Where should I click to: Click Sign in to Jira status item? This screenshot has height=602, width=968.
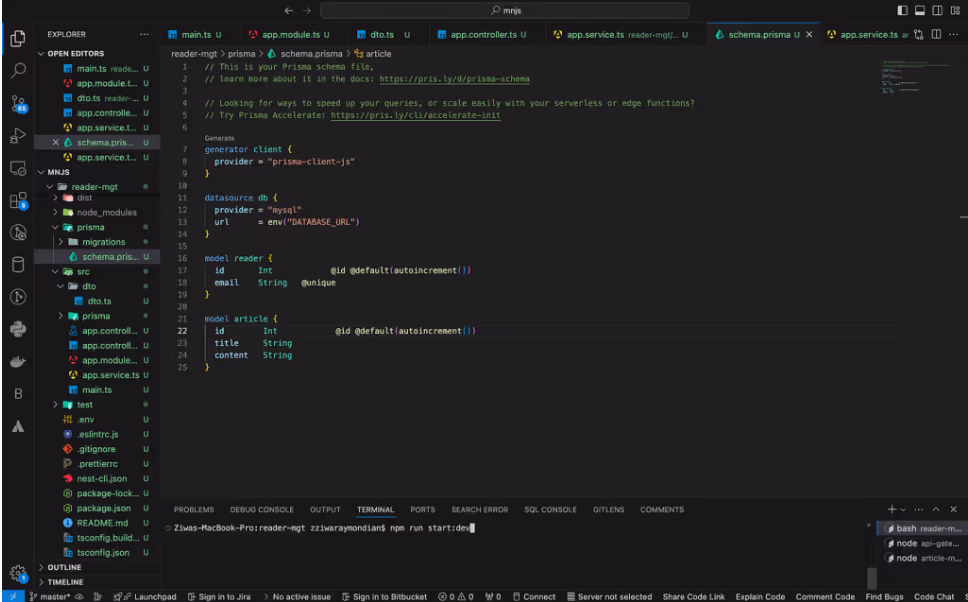(x=219, y=596)
